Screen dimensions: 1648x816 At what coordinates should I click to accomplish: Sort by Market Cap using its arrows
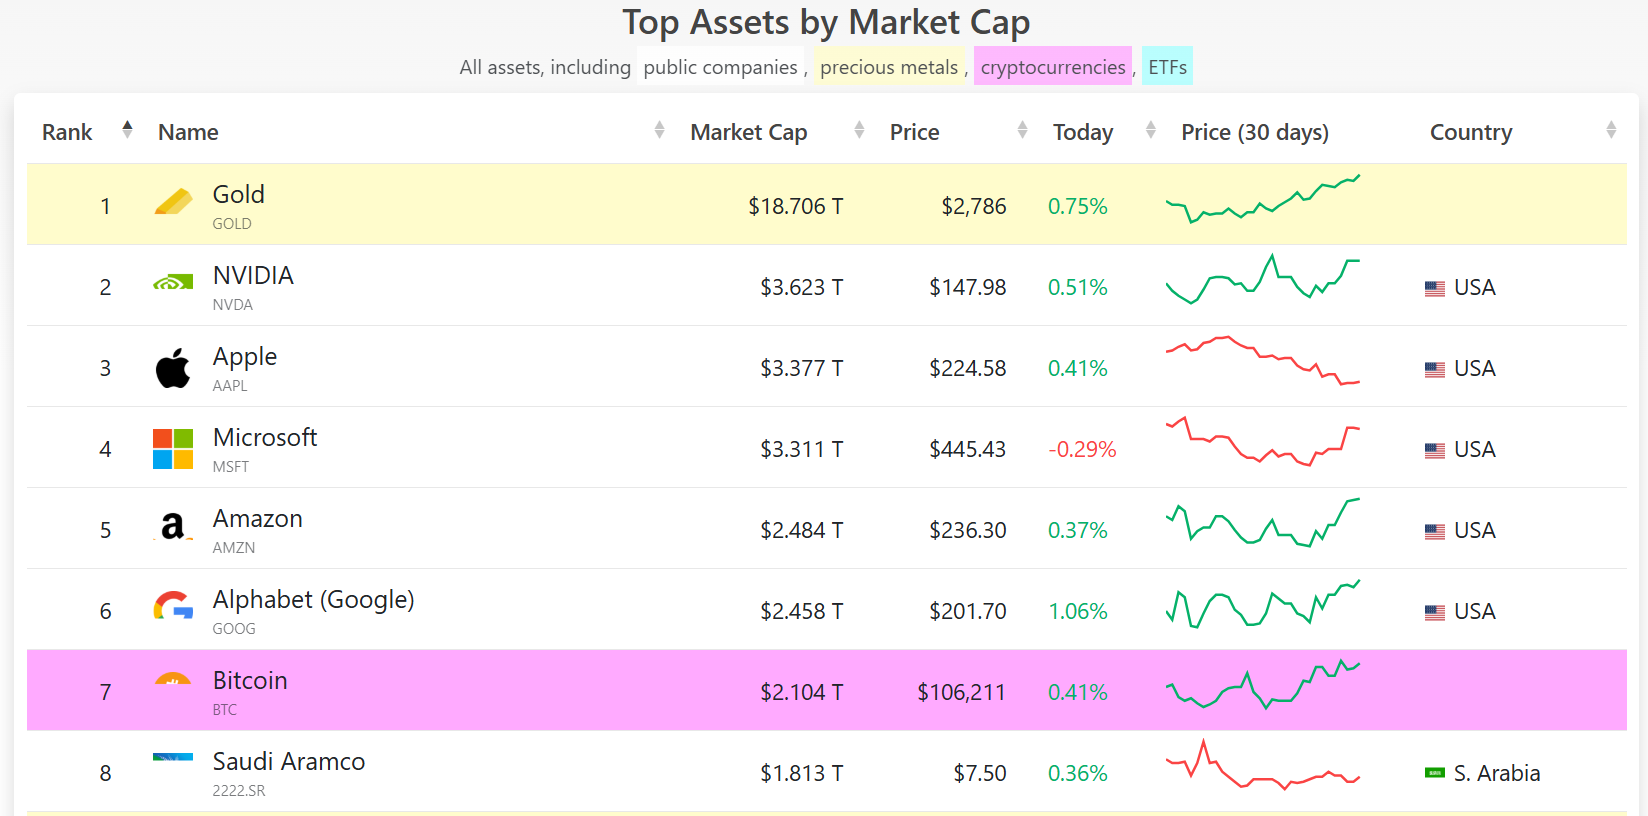click(859, 130)
